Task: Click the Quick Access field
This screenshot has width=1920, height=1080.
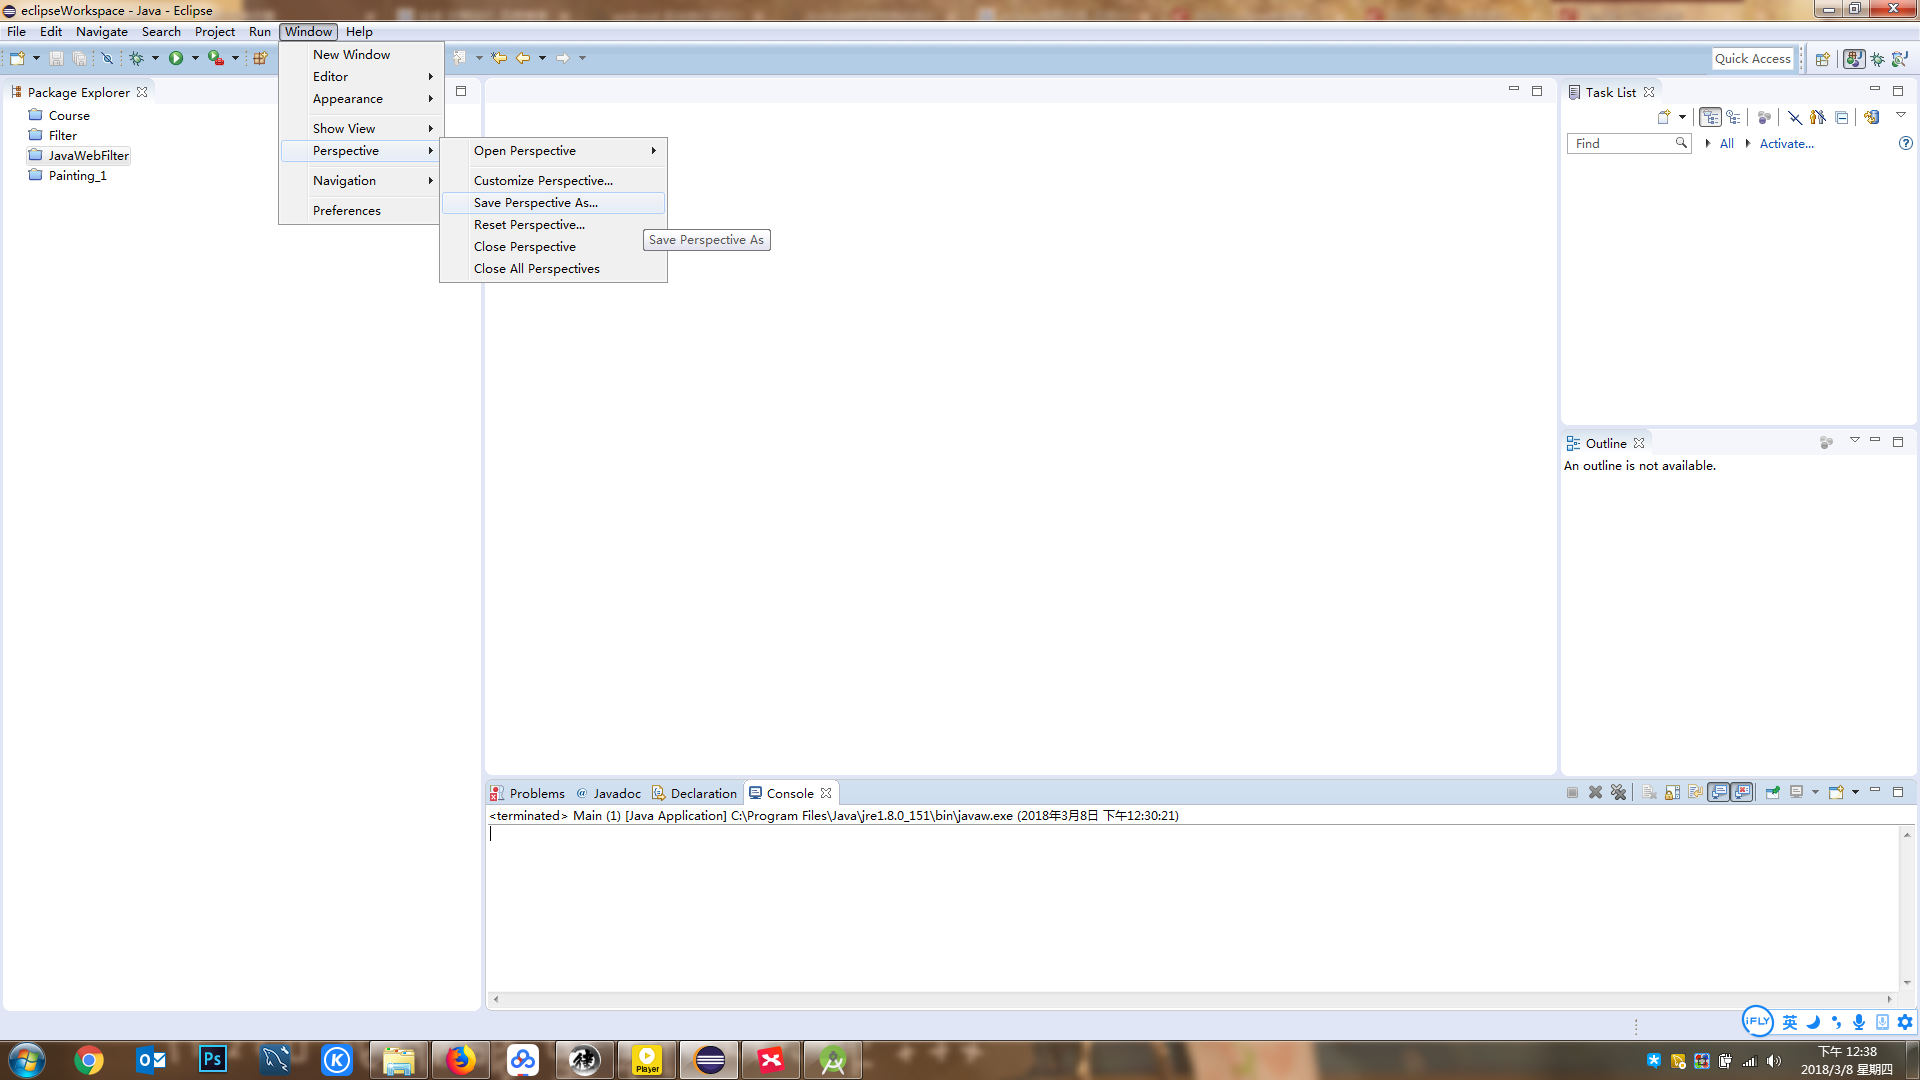Action: [x=1752, y=59]
